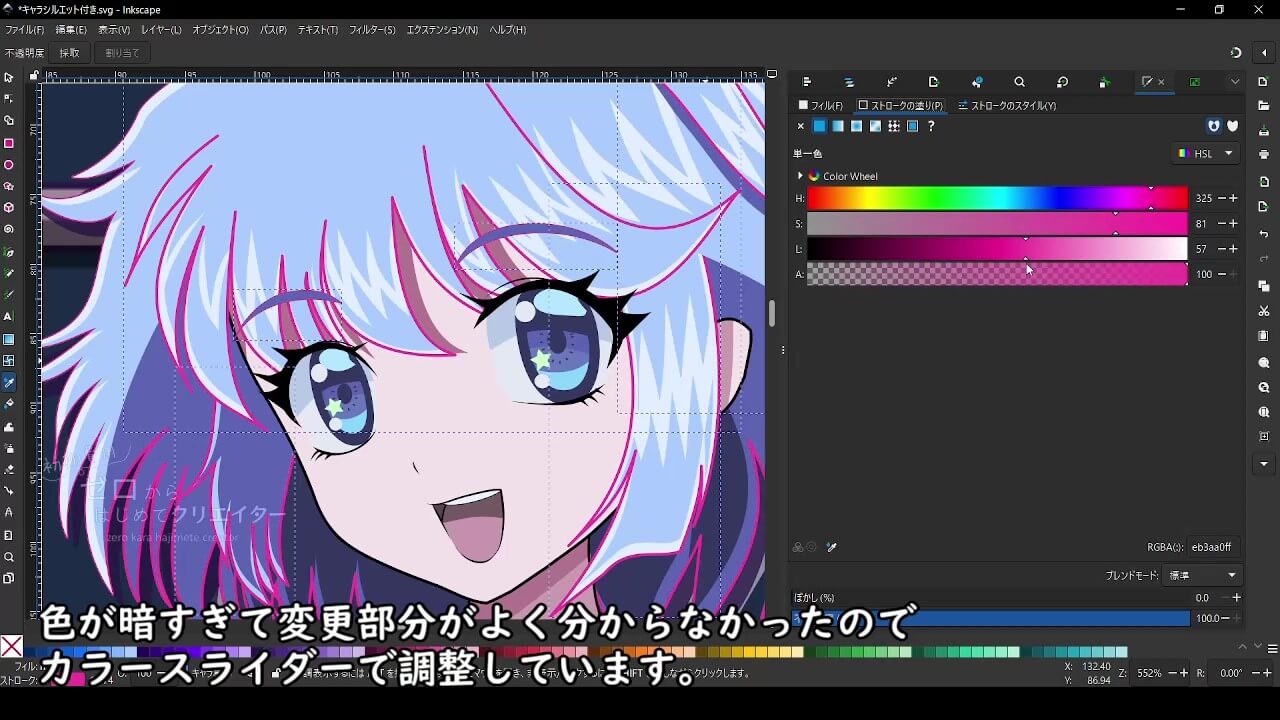Click the unknown paint question mark icon
Screen dimensions: 1280x720
pyautogui.click(x=931, y=126)
